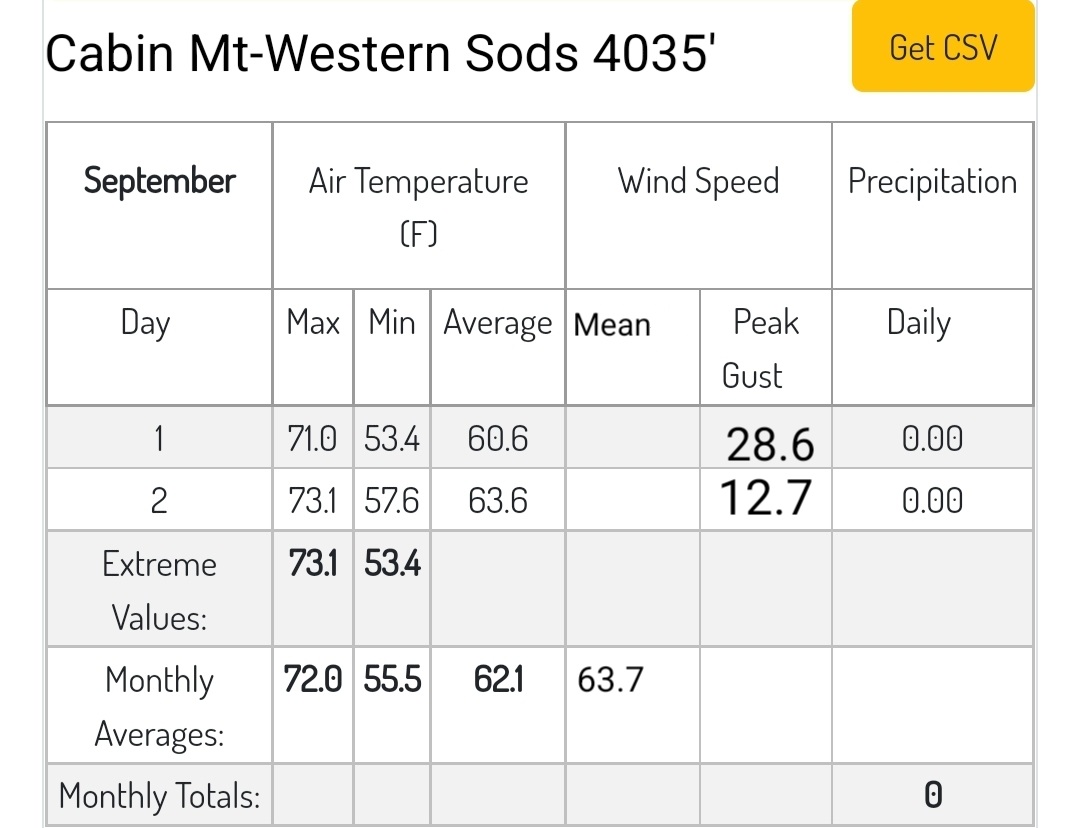The image size is (1080, 828).
Task: Click the 73.1 extreme max value
Action: 313,563
